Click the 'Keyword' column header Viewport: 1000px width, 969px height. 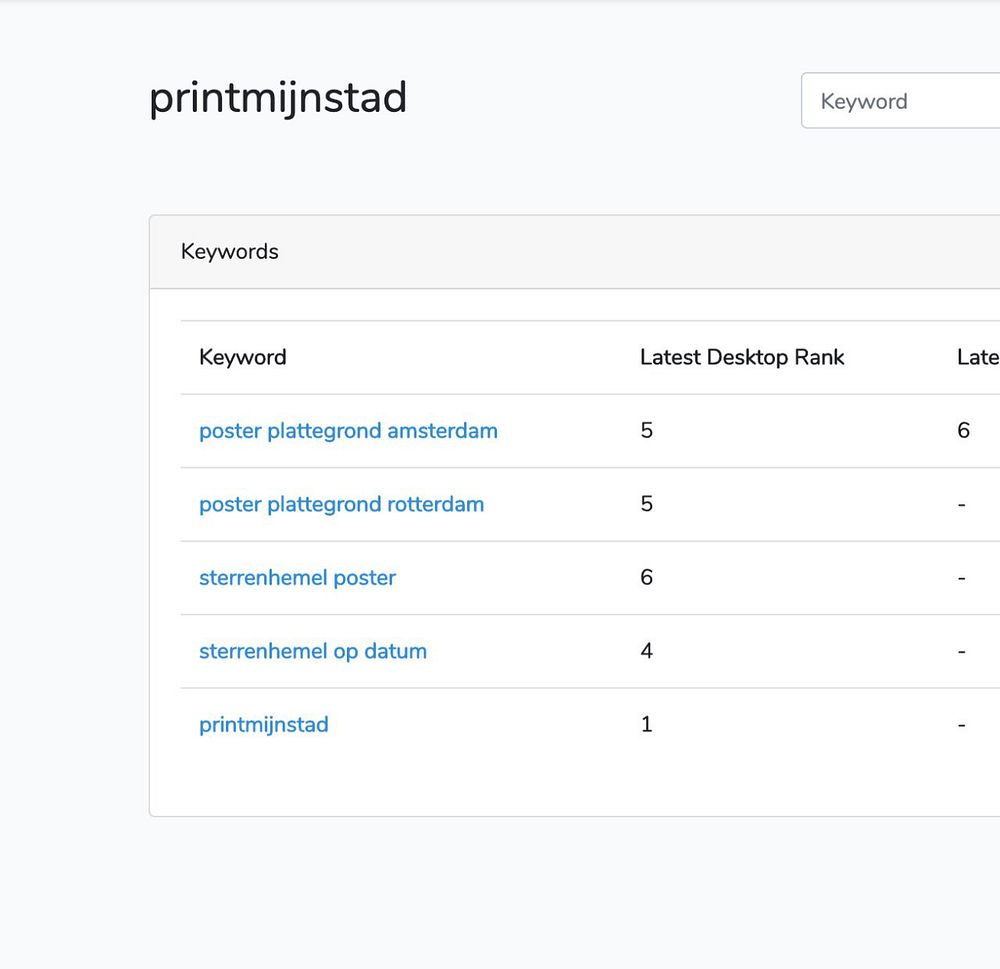pos(243,357)
